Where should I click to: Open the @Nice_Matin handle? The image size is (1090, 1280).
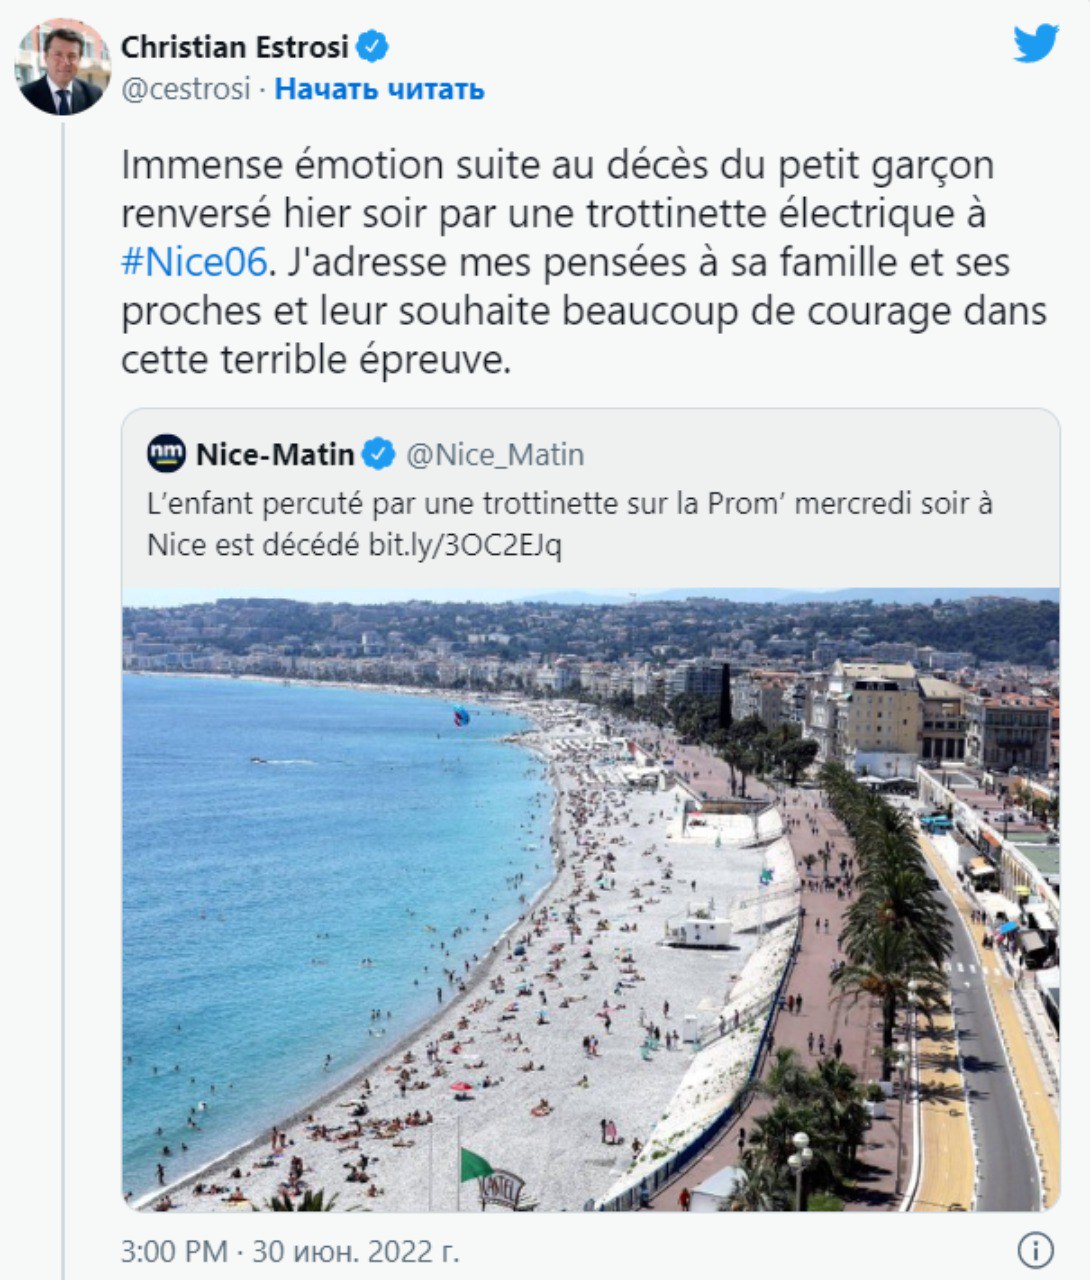click(x=495, y=455)
